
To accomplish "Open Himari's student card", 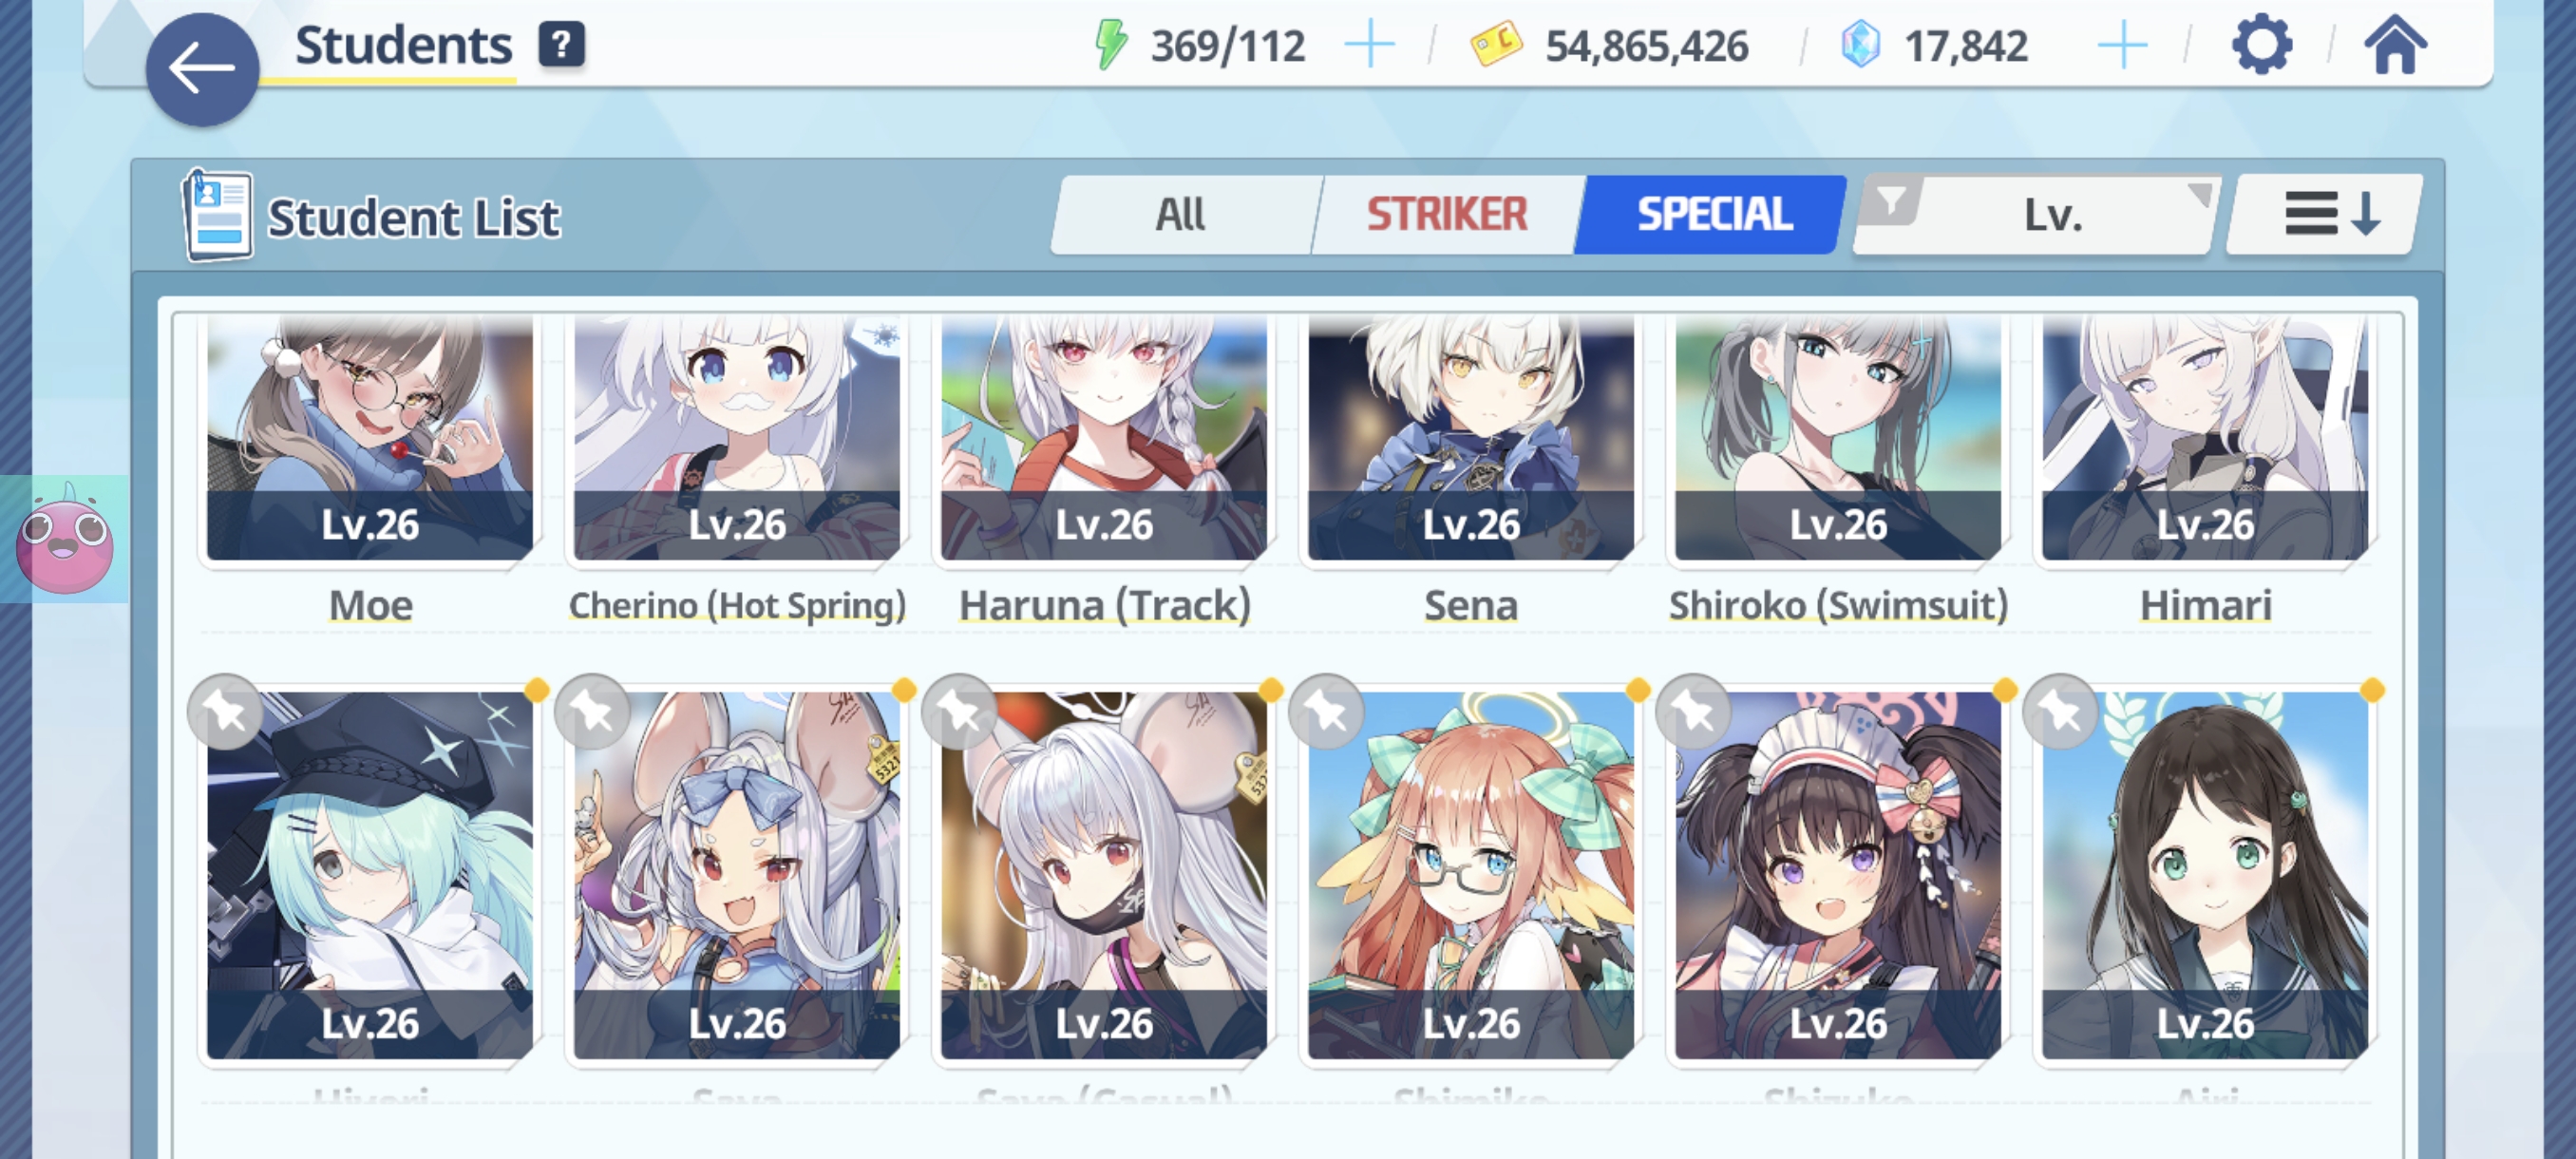I will (x=2205, y=440).
